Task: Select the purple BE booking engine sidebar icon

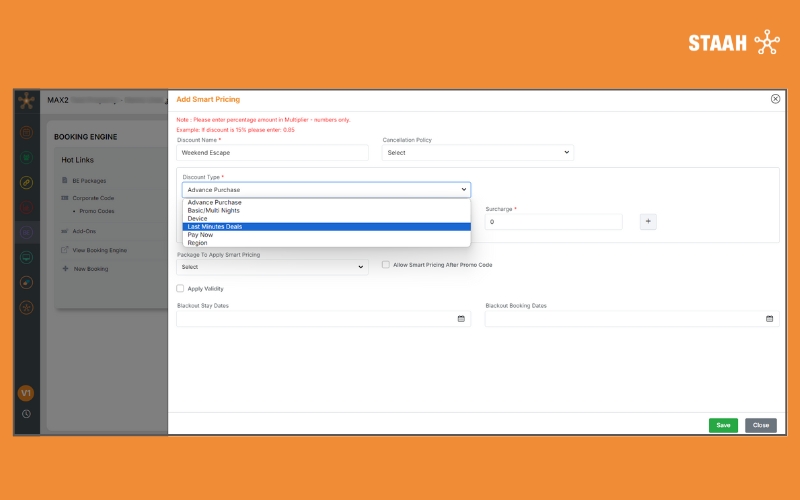Action: pyautogui.click(x=27, y=233)
